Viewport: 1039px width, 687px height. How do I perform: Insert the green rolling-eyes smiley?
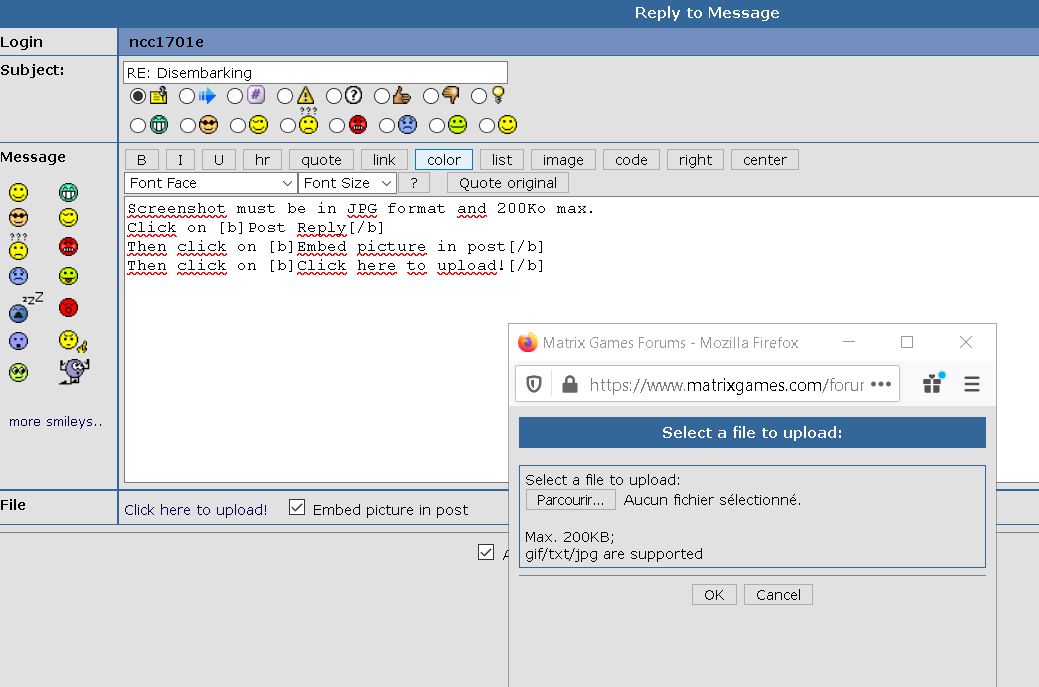point(19,372)
